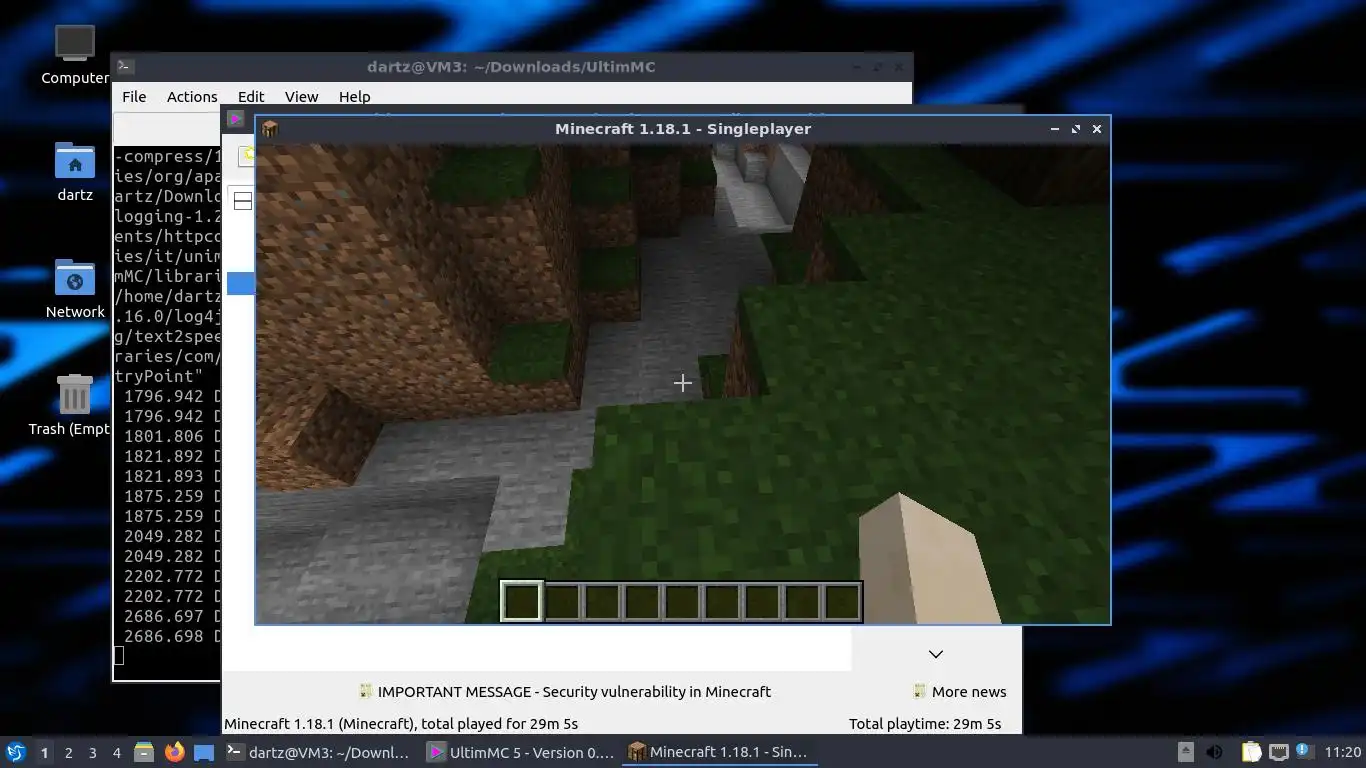
Task: Open the View menu in the terminal
Action: coord(301,97)
